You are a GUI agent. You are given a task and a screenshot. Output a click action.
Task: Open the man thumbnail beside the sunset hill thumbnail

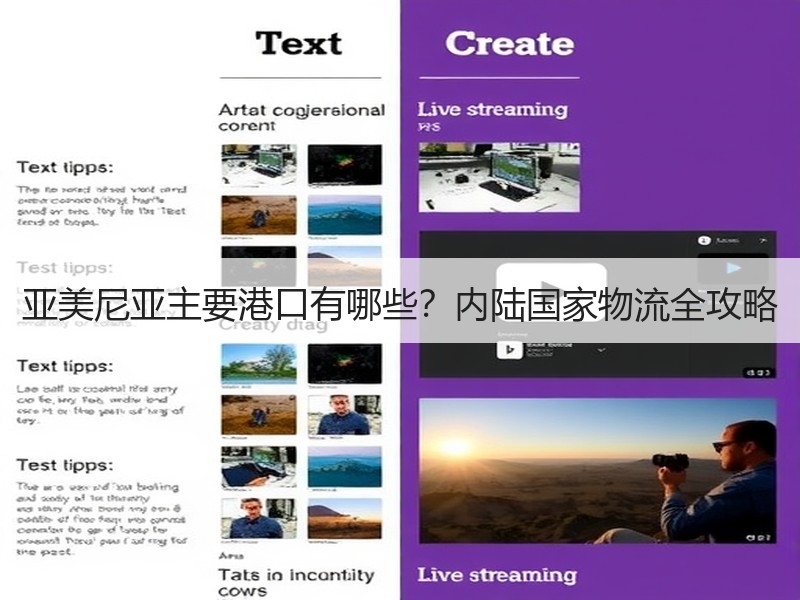pos(259,518)
